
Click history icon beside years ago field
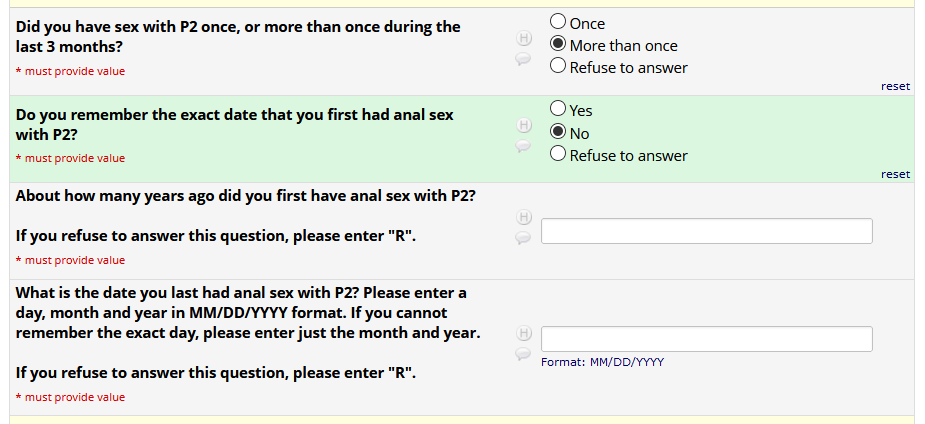click(521, 217)
